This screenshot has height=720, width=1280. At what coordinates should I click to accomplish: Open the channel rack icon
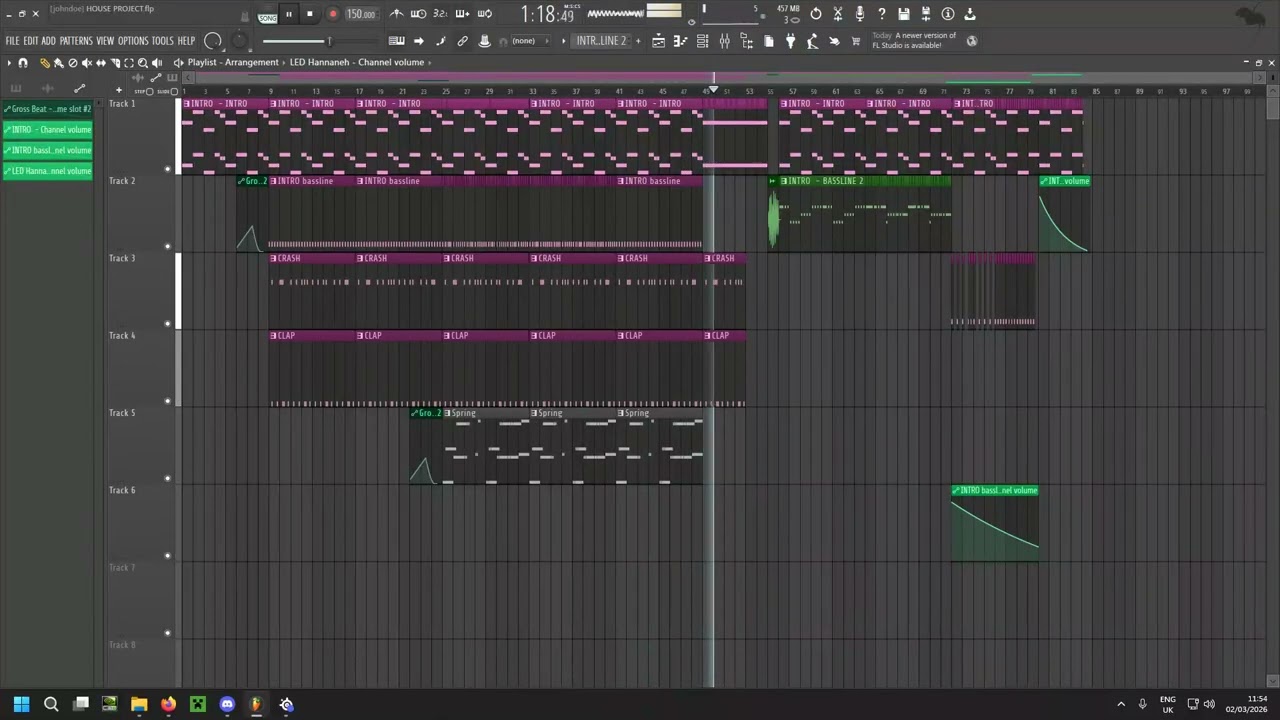click(702, 41)
